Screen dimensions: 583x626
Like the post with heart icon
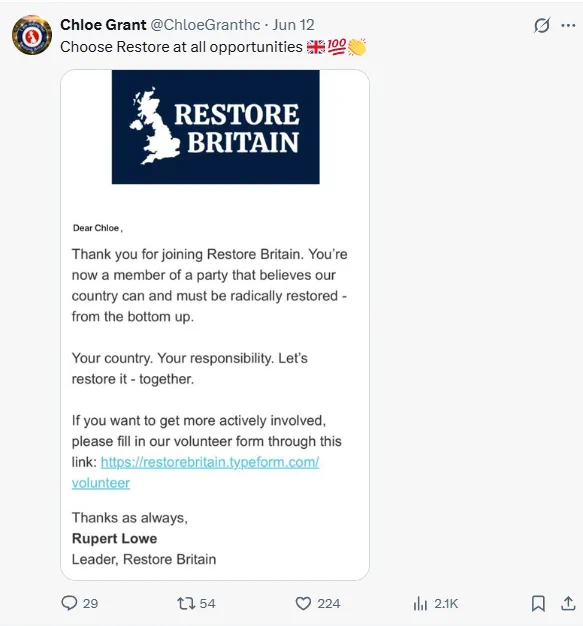click(x=303, y=603)
